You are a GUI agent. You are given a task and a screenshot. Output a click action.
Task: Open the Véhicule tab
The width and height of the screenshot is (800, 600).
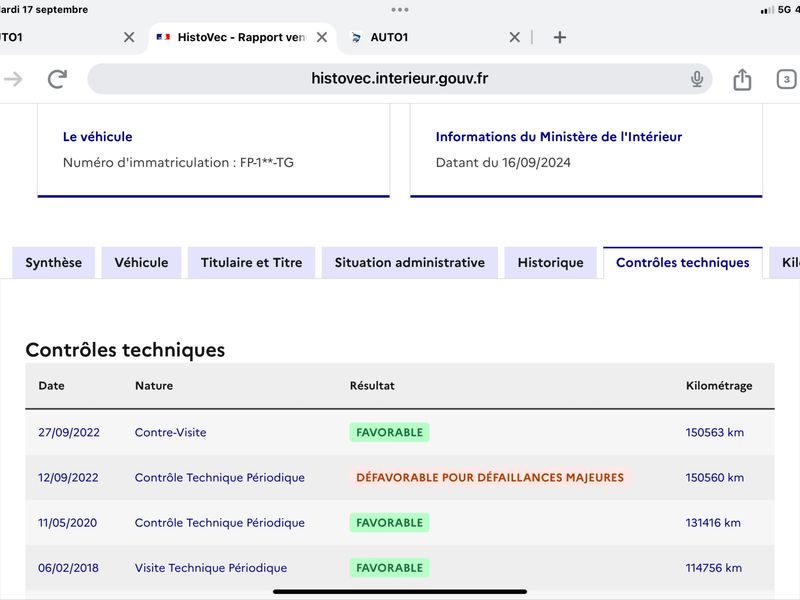[x=141, y=263]
